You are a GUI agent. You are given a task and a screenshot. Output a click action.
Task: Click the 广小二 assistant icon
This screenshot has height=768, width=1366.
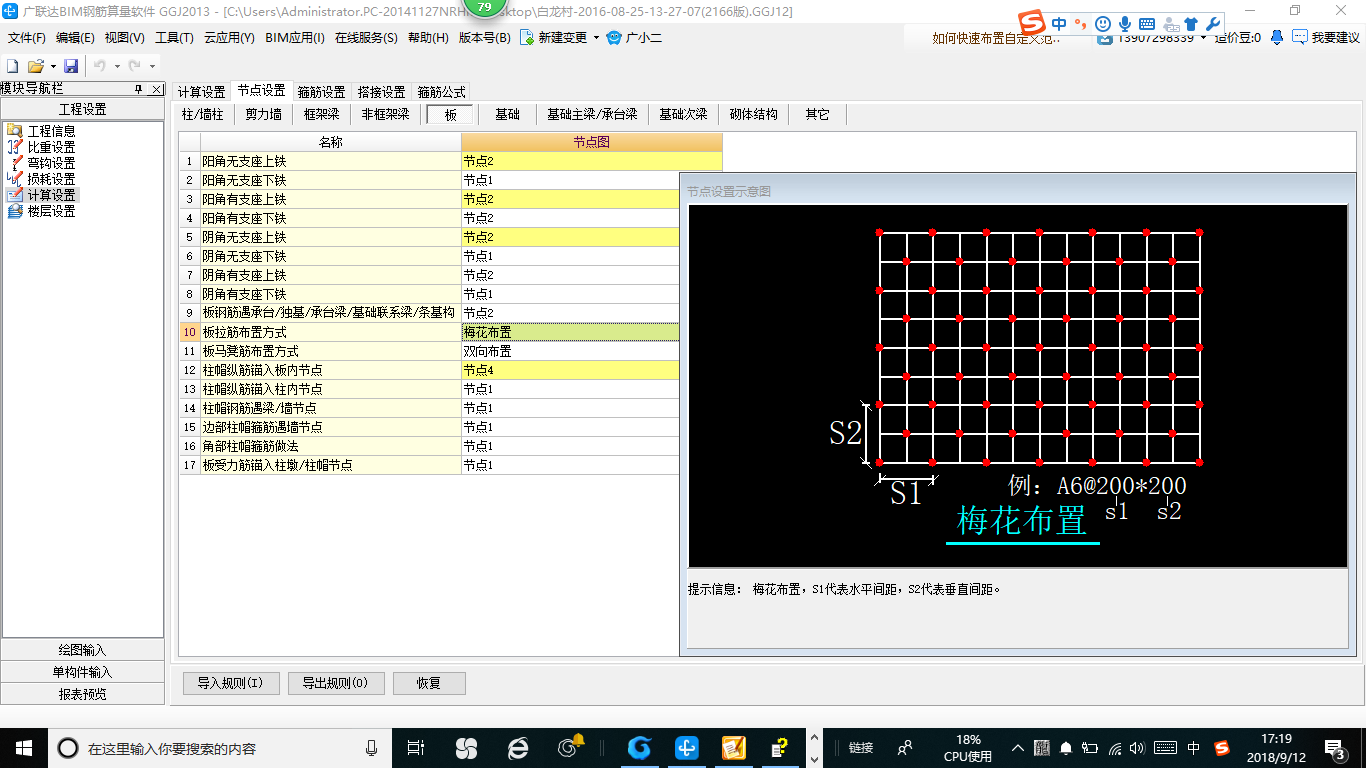click(x=614, y=37)
